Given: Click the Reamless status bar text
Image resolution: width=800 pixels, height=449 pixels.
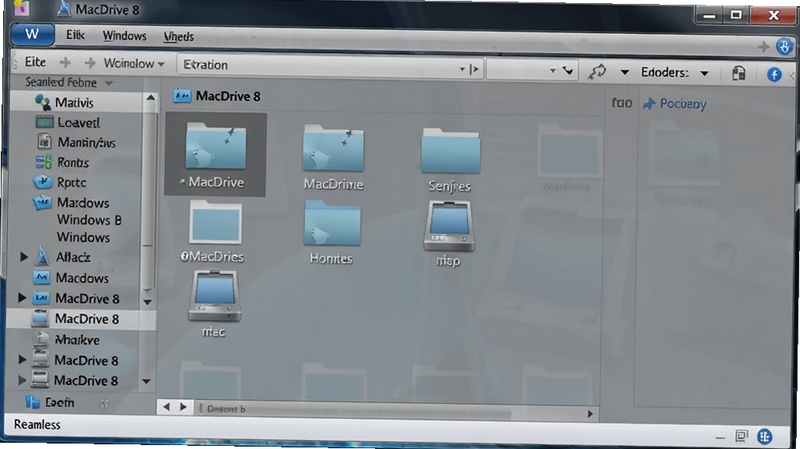Looking at the screenshot, I should point(37,425).
